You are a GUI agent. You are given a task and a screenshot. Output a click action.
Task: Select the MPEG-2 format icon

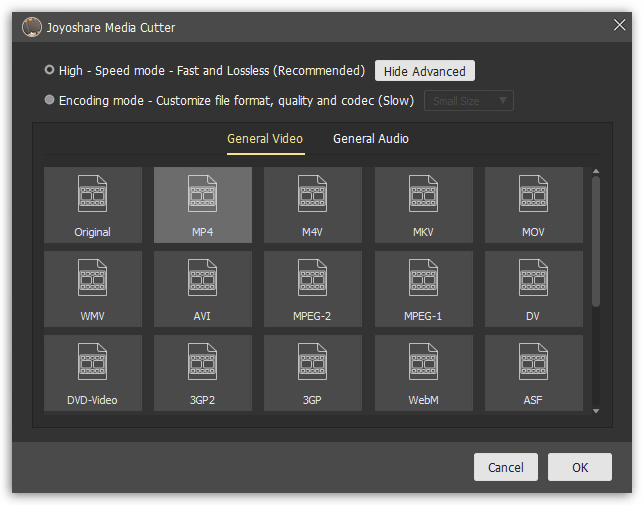tap(313, 289)
